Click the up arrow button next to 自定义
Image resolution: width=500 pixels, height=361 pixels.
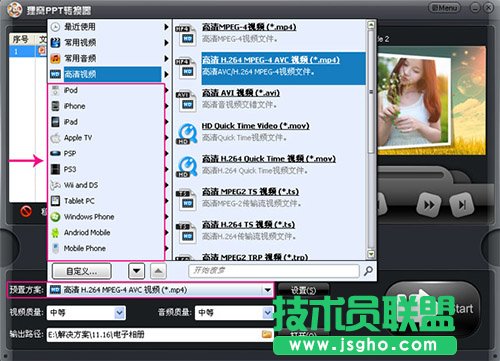point(158,271)
